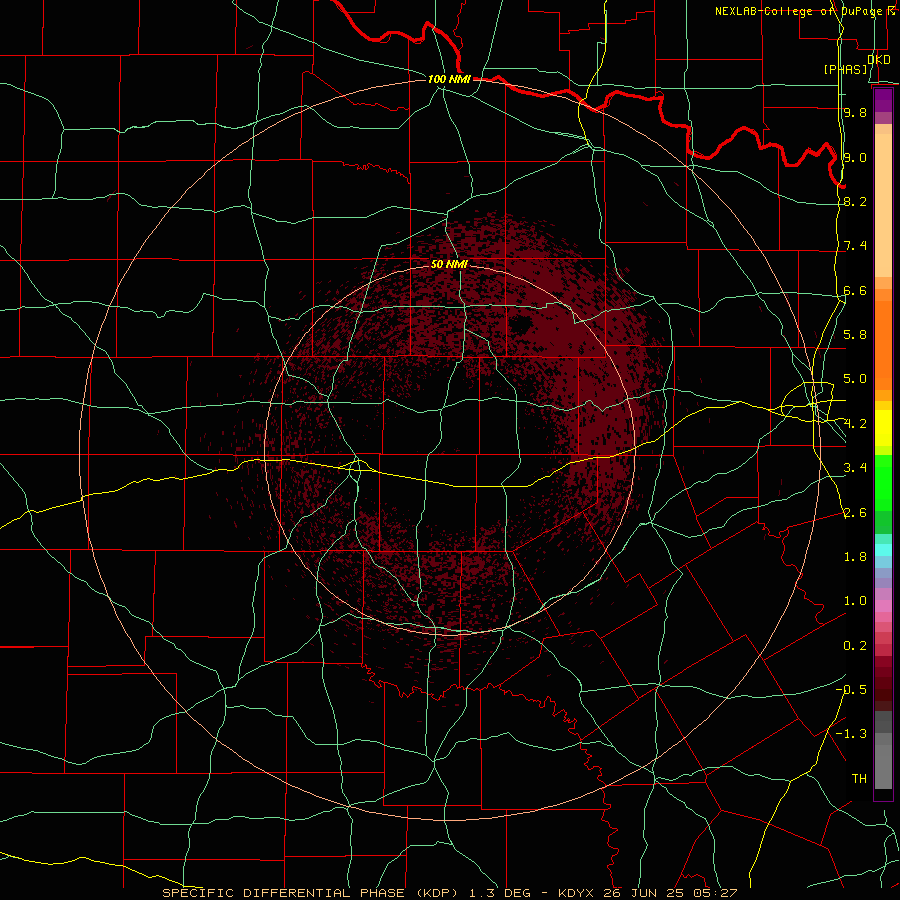Click the 50 NMI range ring label

click(449, 264)
